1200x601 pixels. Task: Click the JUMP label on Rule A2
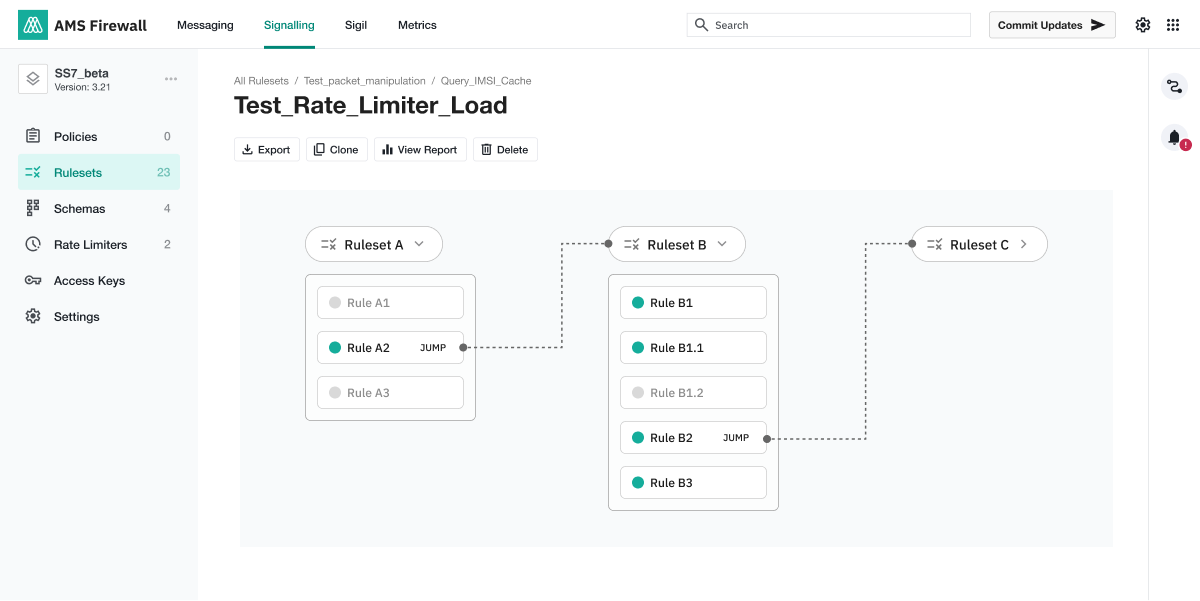click(x=433, y=348)
